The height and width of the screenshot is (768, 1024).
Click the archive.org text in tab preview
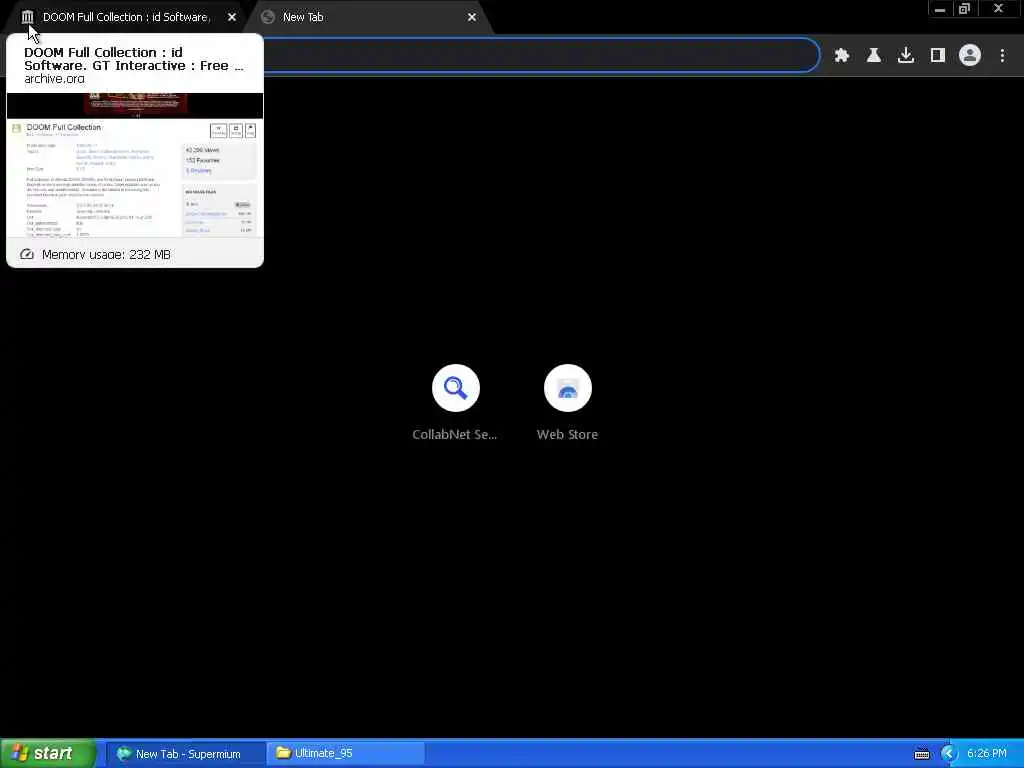pyautogui.click(x=54, y=78)
